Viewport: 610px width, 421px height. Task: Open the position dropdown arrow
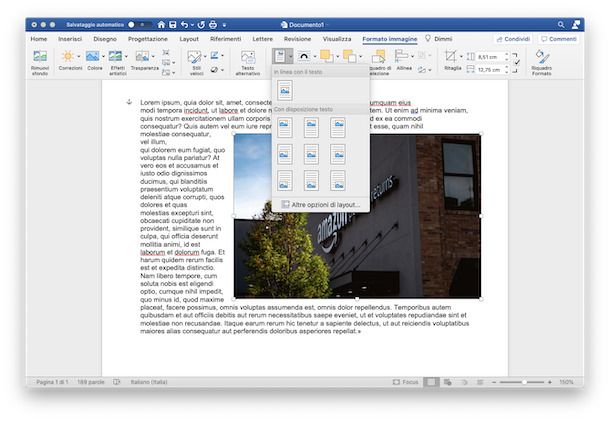(x=290, y=56)
